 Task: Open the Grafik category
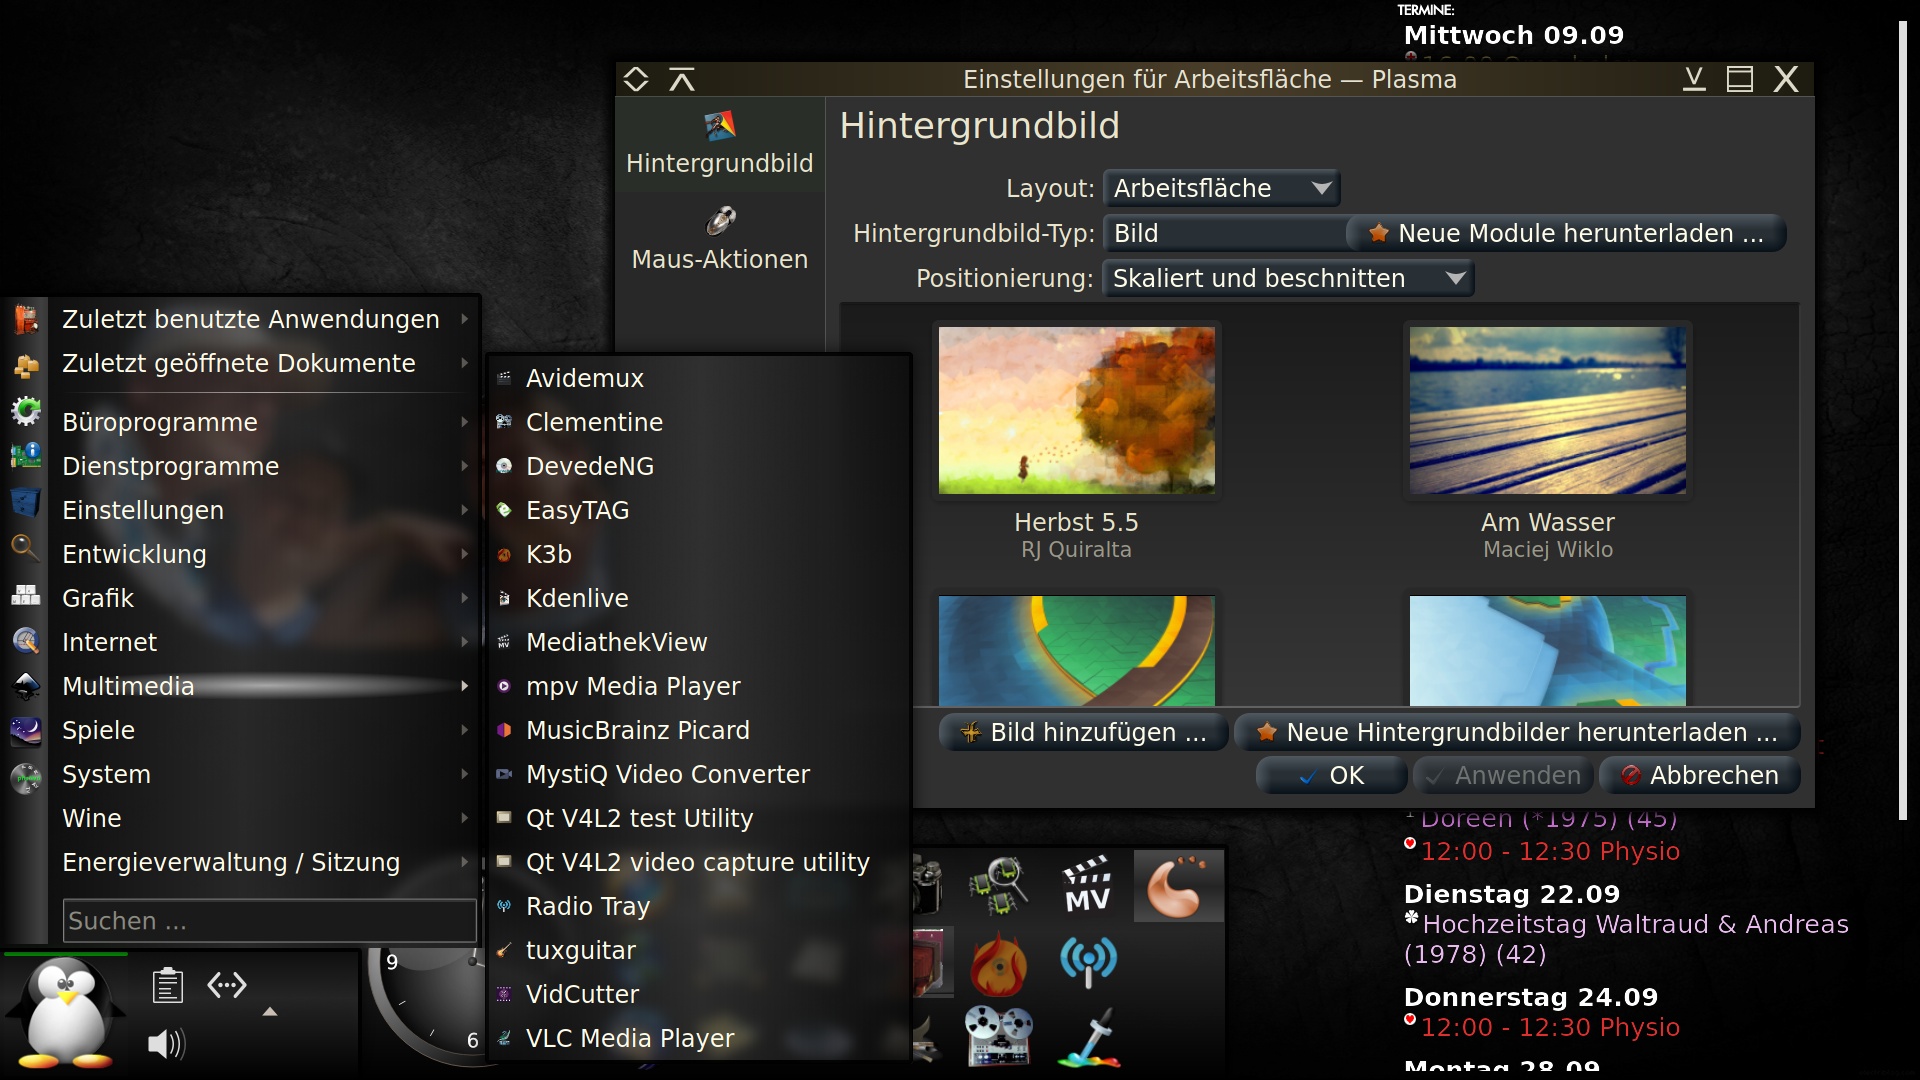pos(264,598)
